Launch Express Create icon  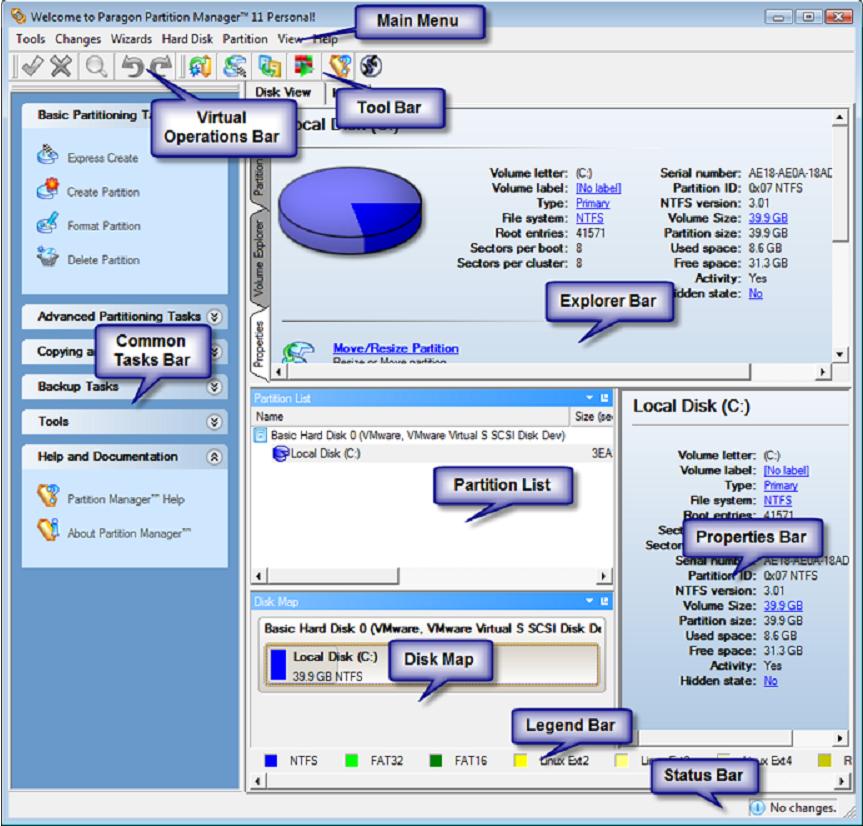[47, 155]
